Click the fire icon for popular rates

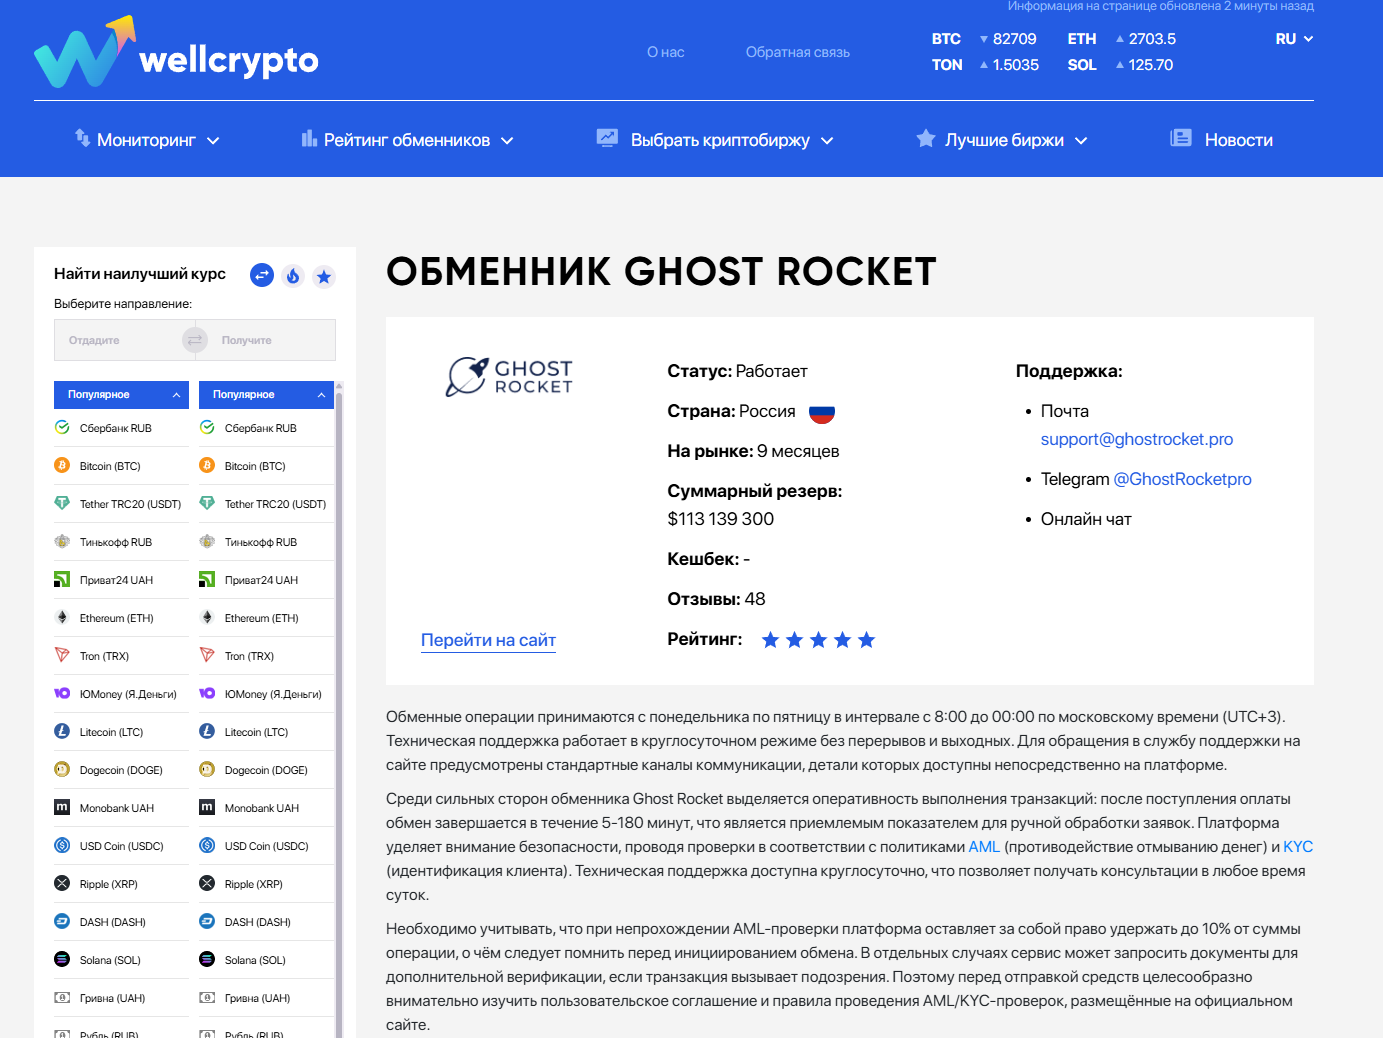pyautogui.click(x=292, y=275)
